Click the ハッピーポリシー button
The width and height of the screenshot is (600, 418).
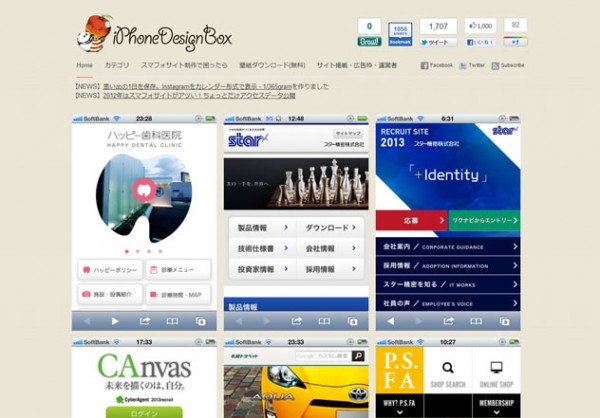click(x=110, y=270)
